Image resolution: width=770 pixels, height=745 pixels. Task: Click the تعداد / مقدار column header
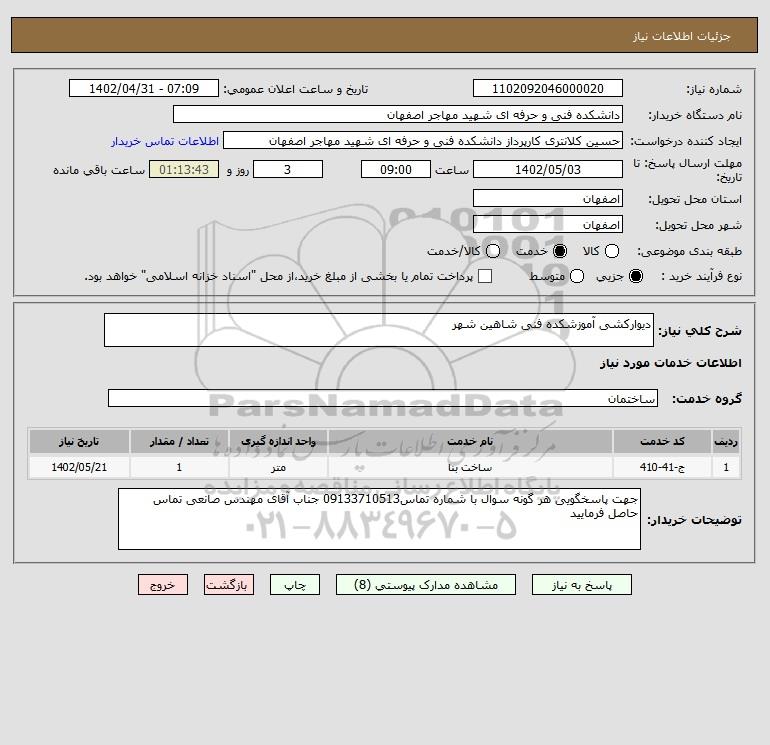pos(179,441)
